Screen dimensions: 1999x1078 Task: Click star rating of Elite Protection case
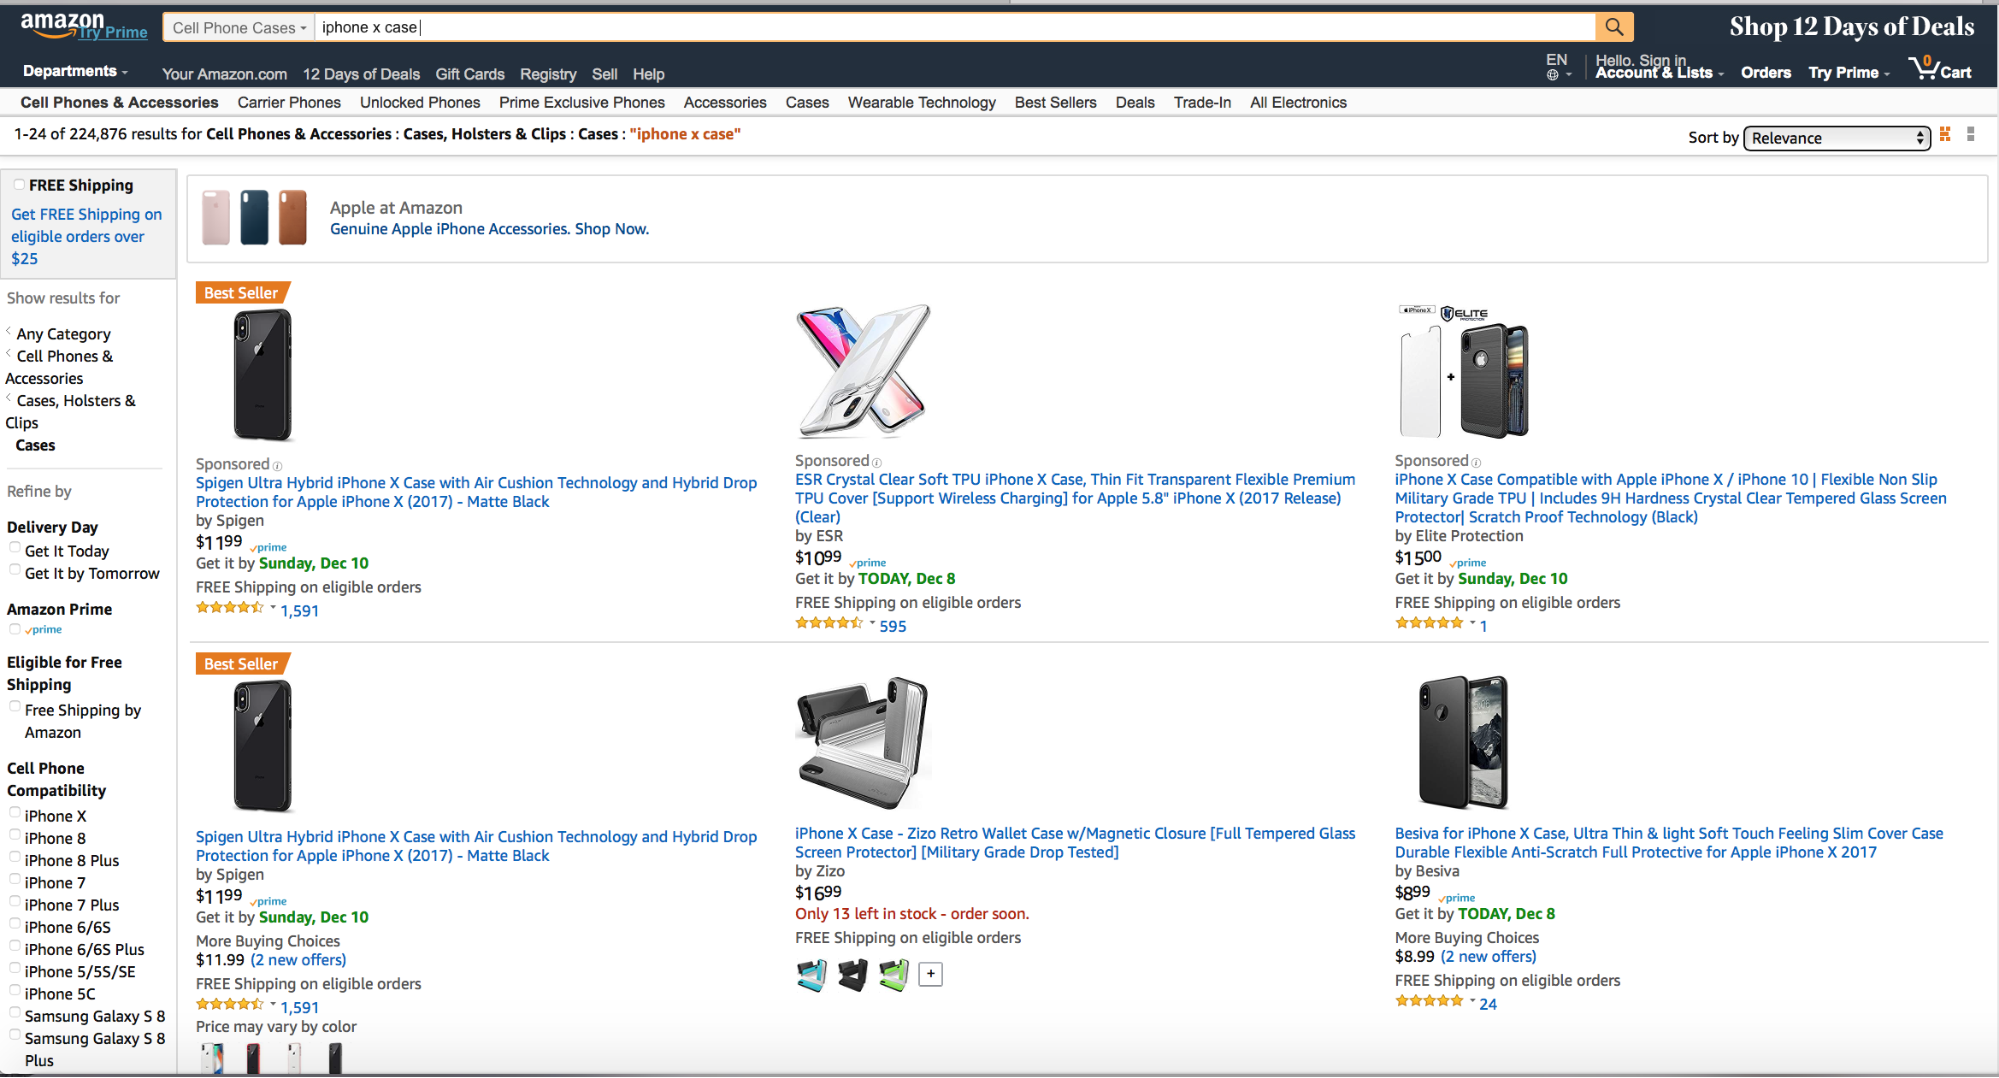pyautogui.click(x=1428, y=623)
